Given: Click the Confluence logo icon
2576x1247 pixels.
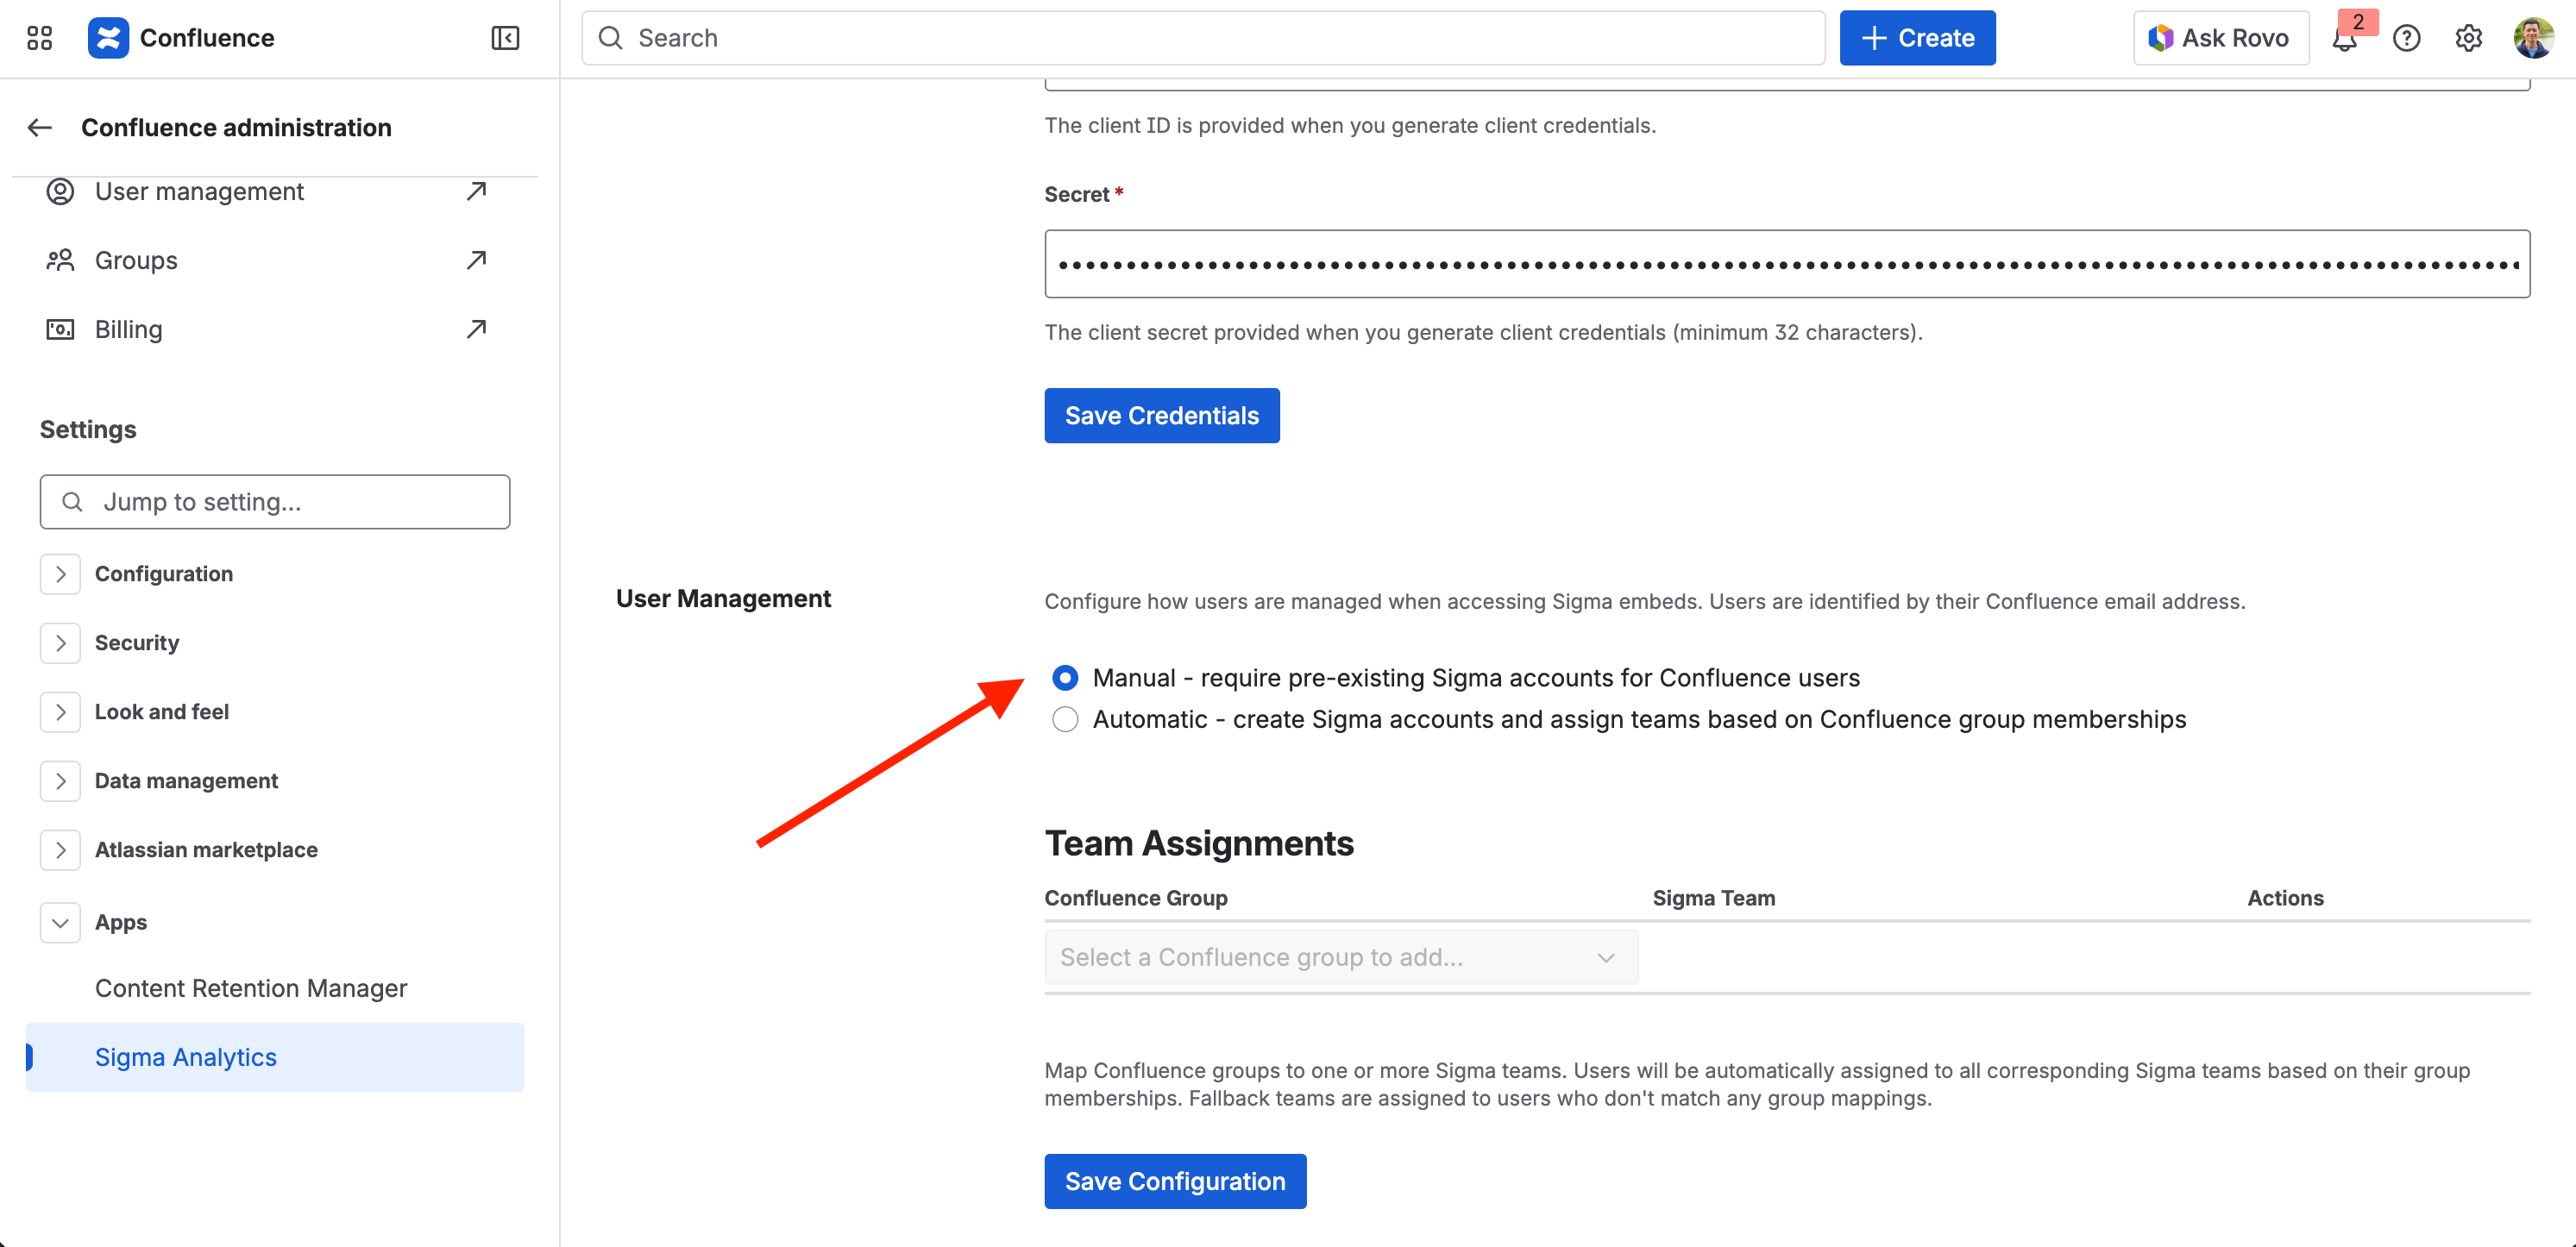Looking at the screenshot, I should click(x=108, y=38).
